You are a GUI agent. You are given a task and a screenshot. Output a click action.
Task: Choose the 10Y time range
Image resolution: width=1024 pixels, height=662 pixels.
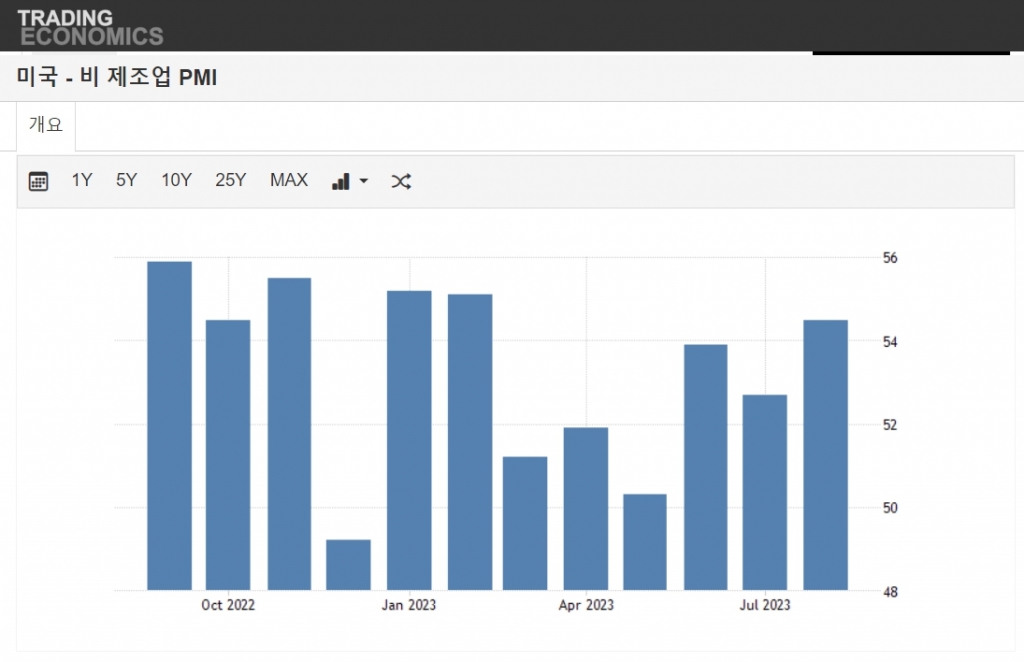pos(176,180)
